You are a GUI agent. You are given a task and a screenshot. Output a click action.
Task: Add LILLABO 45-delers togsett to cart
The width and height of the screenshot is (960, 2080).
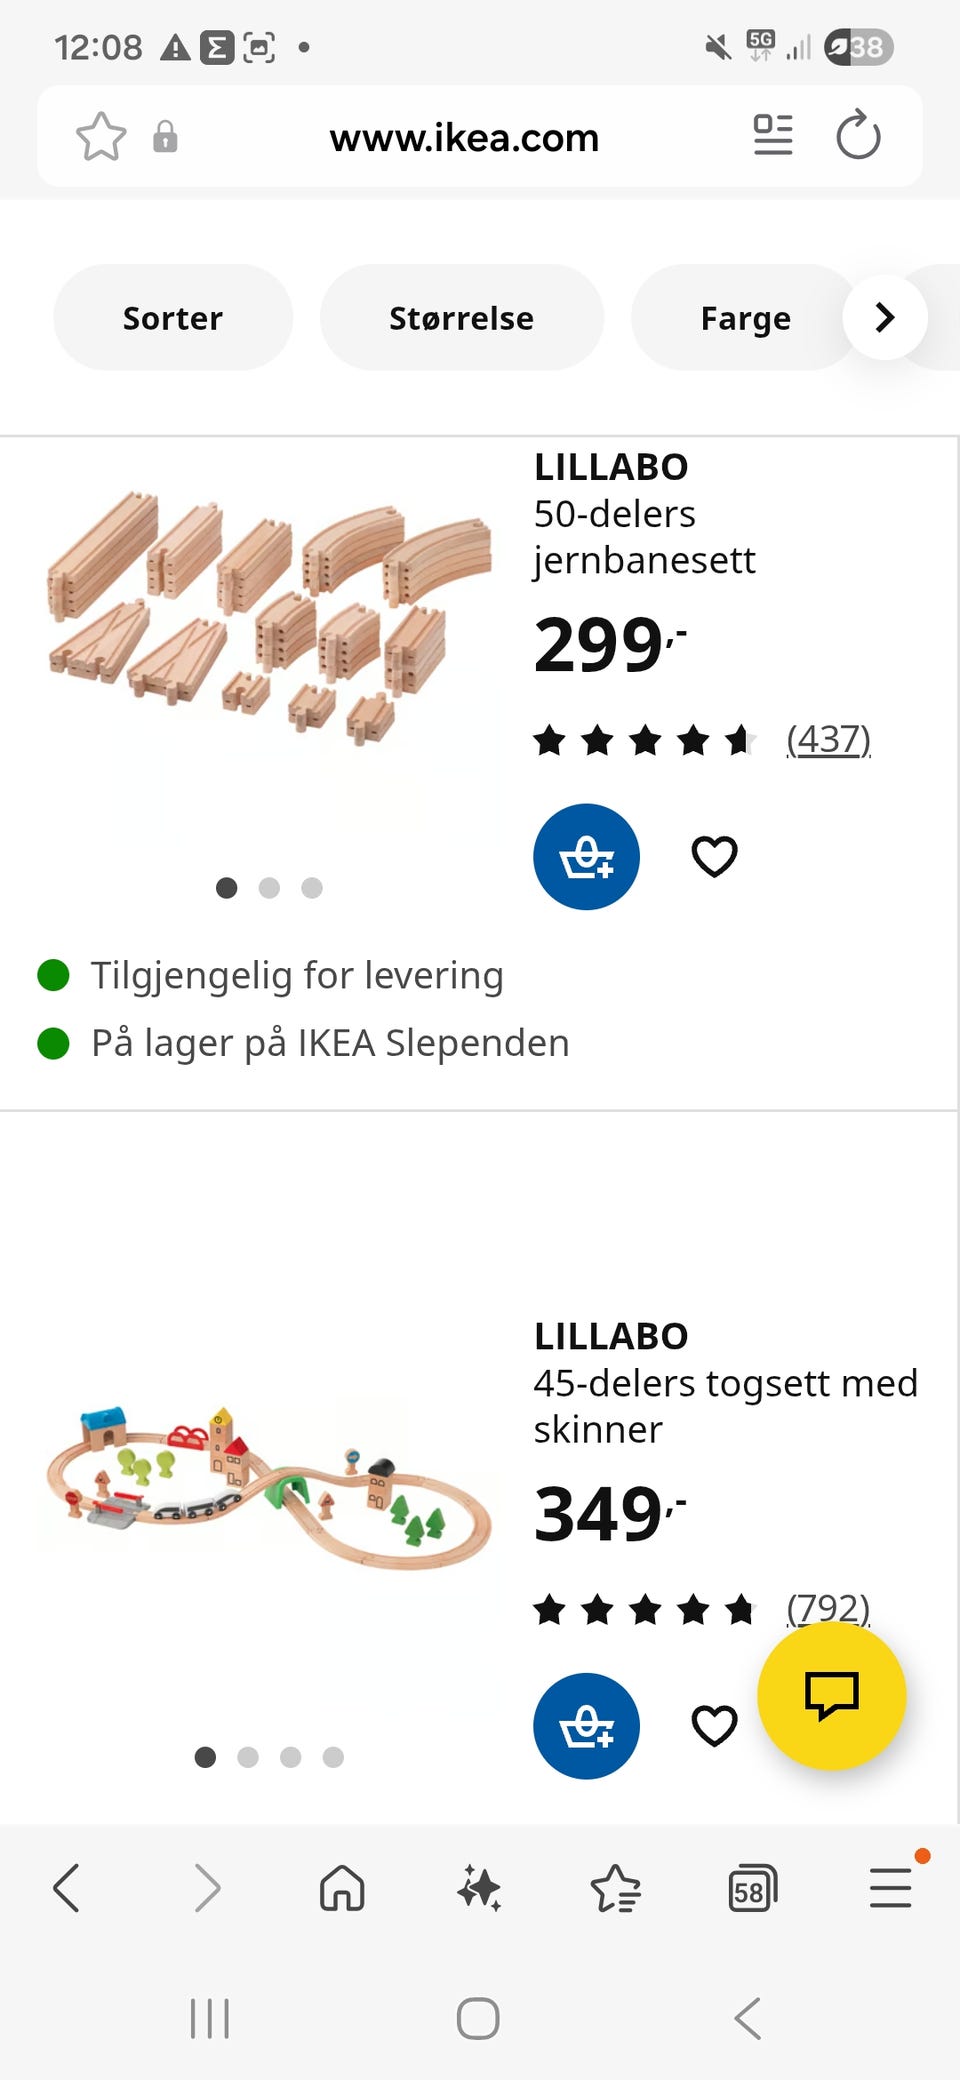pyautogui.click(x=586, y=1726)
